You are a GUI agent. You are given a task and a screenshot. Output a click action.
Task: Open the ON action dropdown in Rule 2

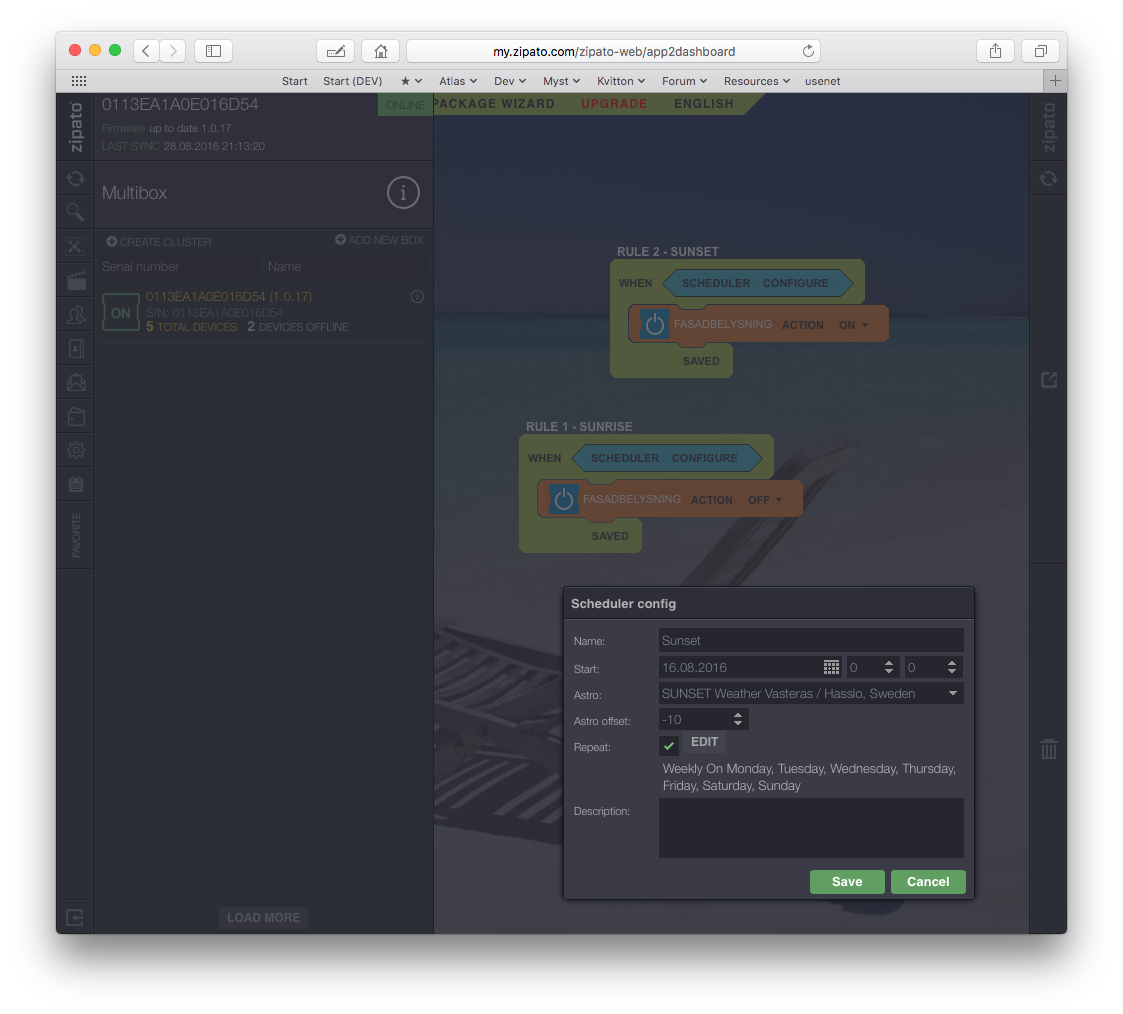click(853, 325)
